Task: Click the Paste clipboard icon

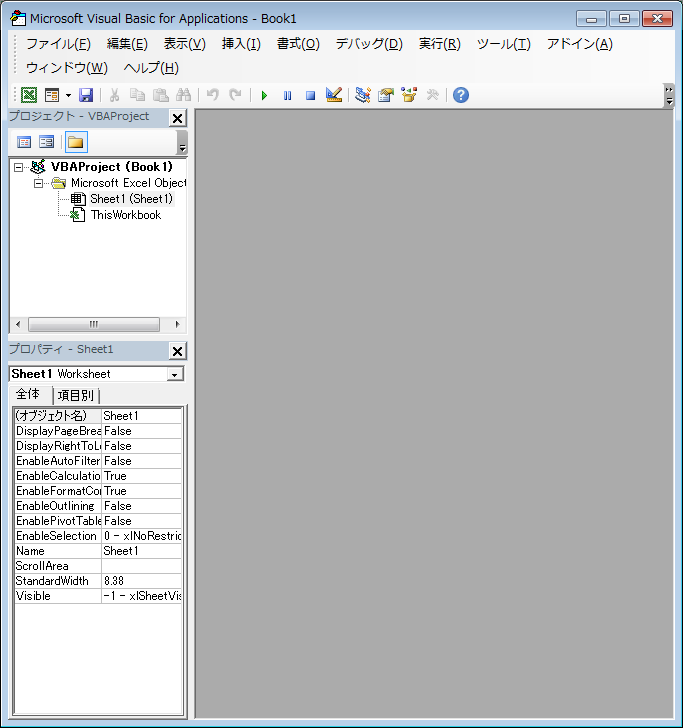Action: (x=161, y=95)
